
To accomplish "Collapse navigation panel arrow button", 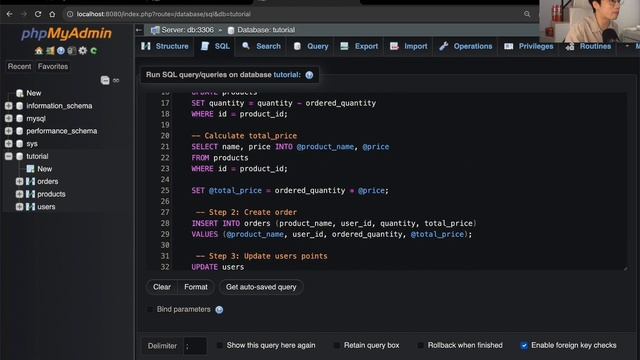I will tap(139, 30).
